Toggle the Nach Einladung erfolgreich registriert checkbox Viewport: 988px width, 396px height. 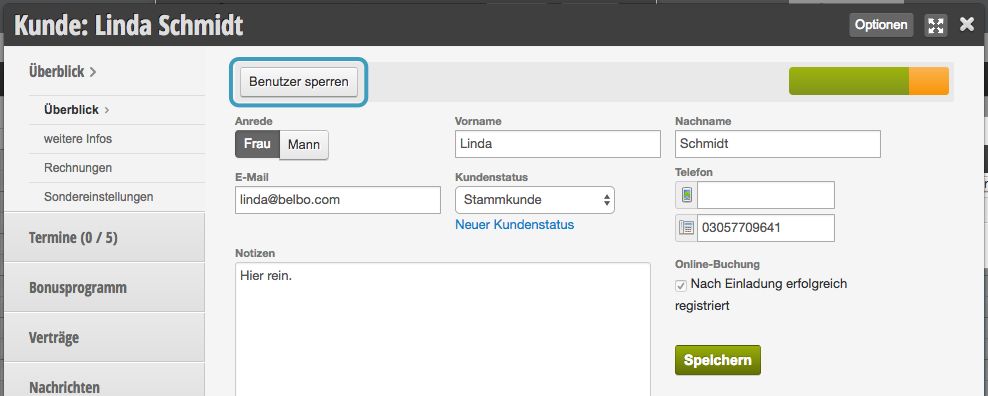pos(681,286)
